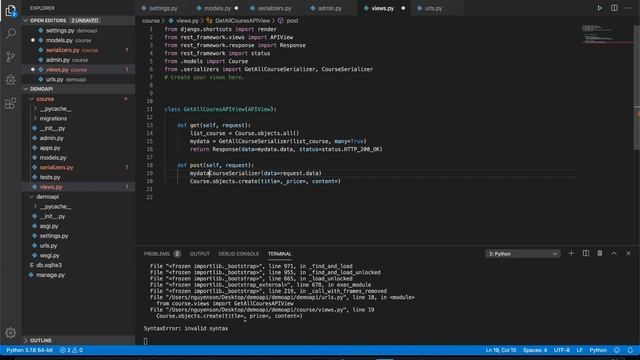Open serializers.py in Open Editors list

78,50
